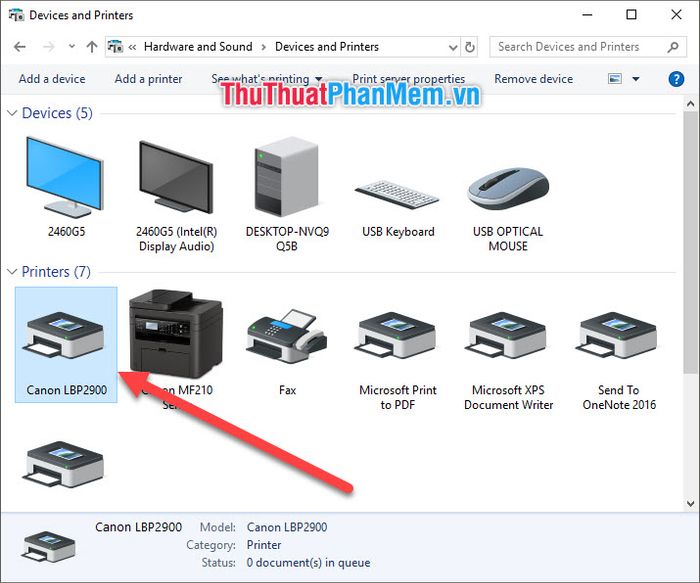Click the address bar location icon

pyautogui.click(x=115, y=46)
